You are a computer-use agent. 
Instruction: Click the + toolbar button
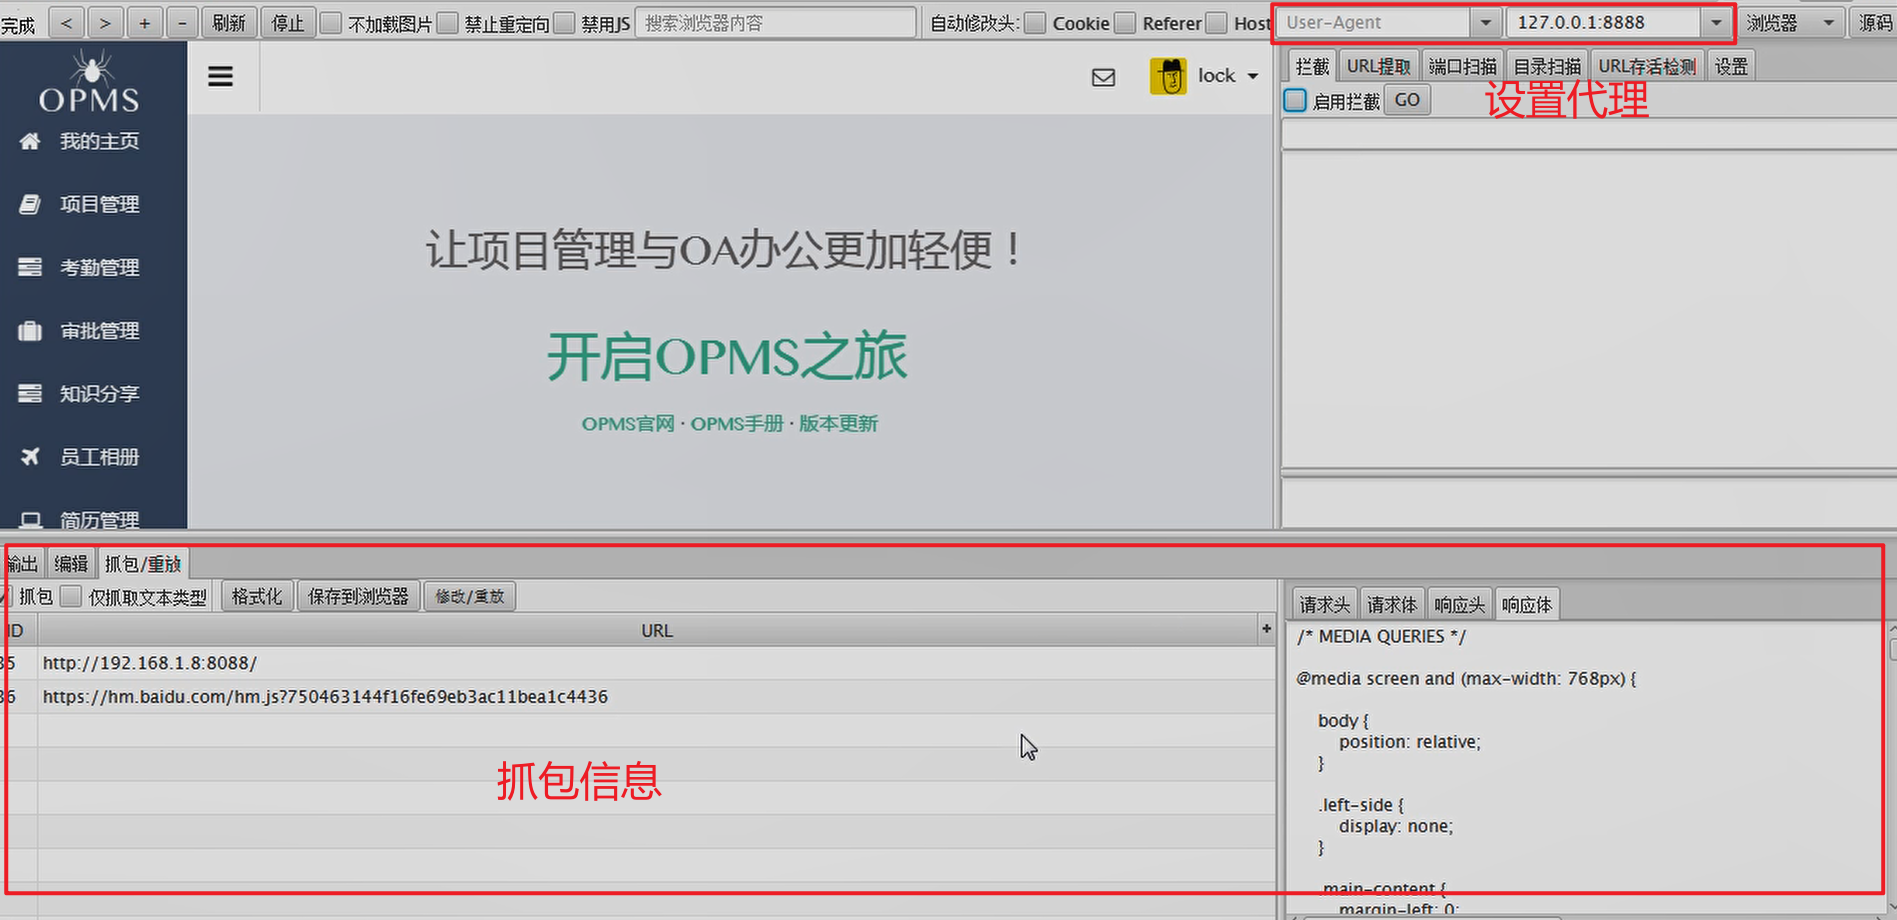point(144,22)
